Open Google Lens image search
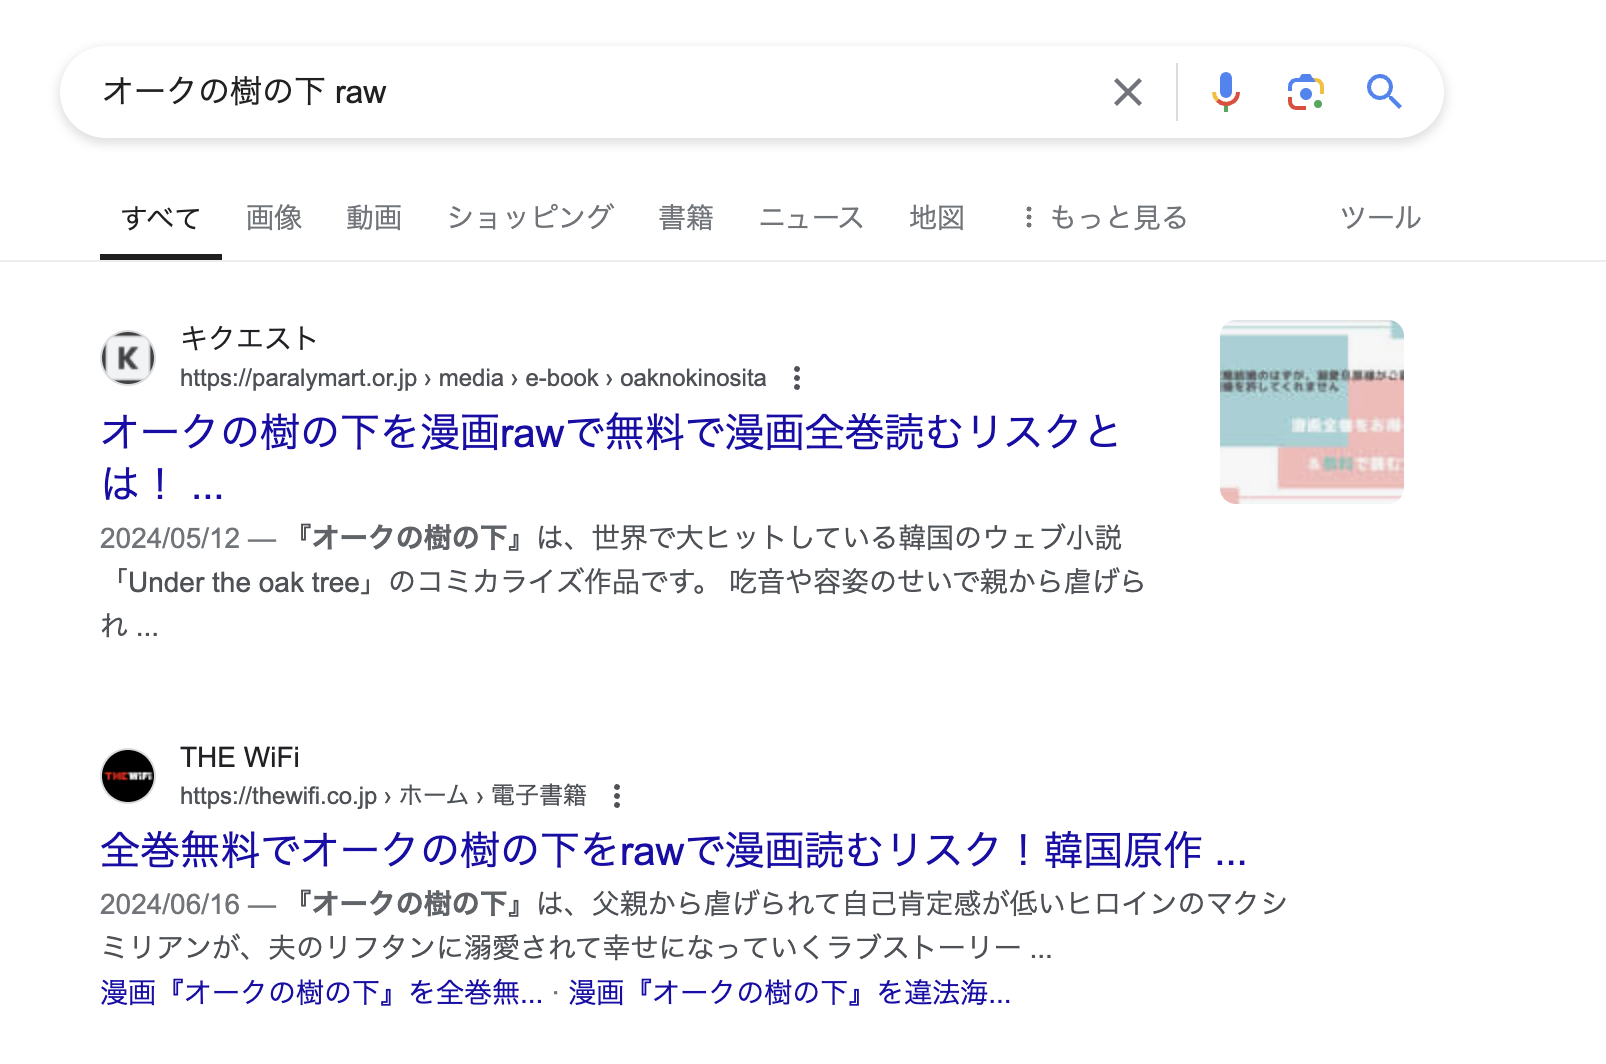The height and width of the screenshot is (1064, 1606). pyautogui.click(x=1305, y=92)
